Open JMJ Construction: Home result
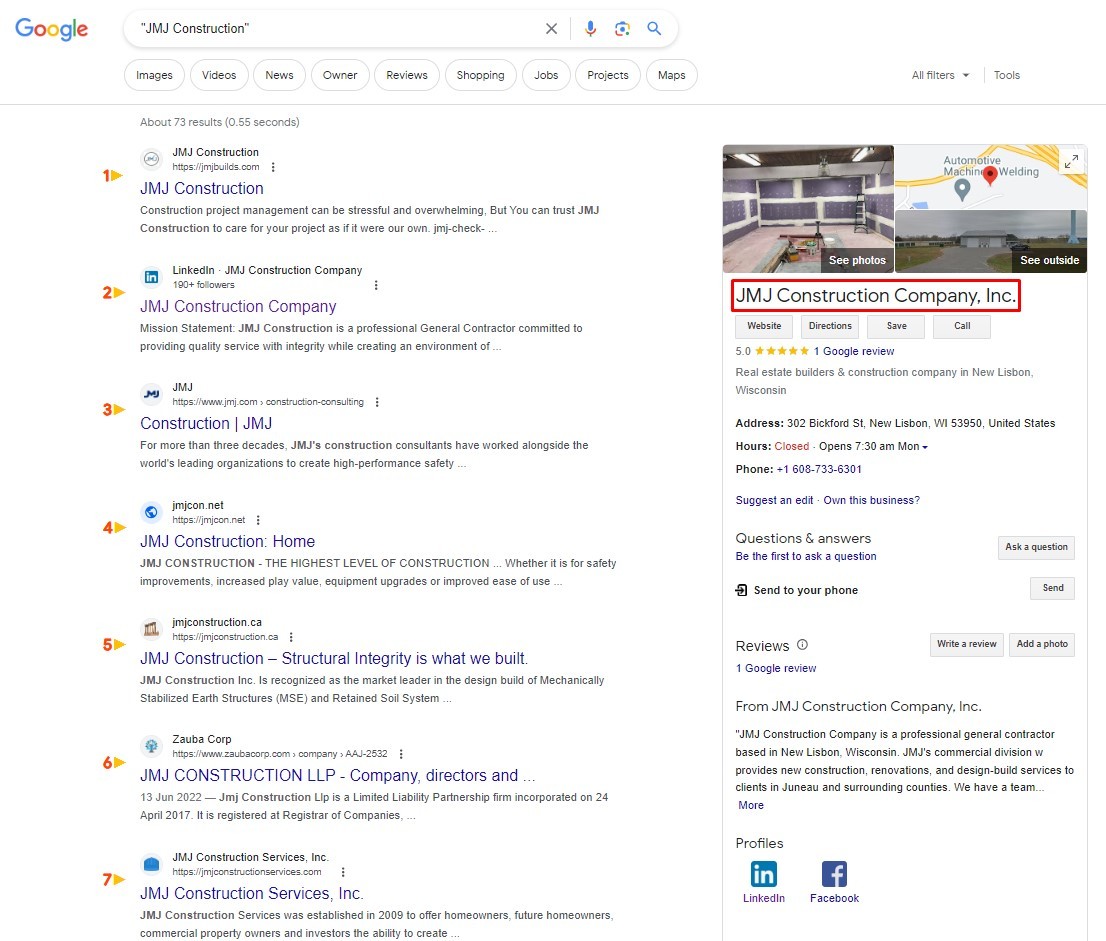1106x941 pixels. 227,542
